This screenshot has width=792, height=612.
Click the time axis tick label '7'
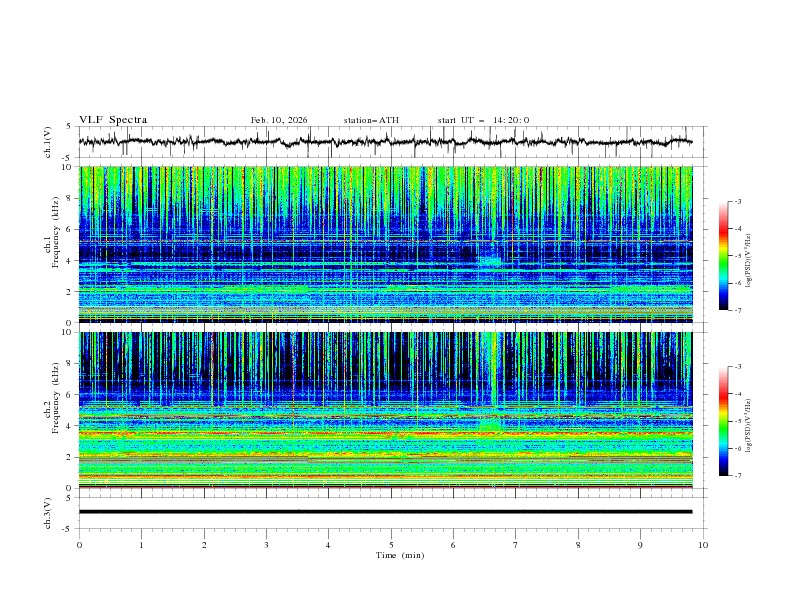coord(516,545)
